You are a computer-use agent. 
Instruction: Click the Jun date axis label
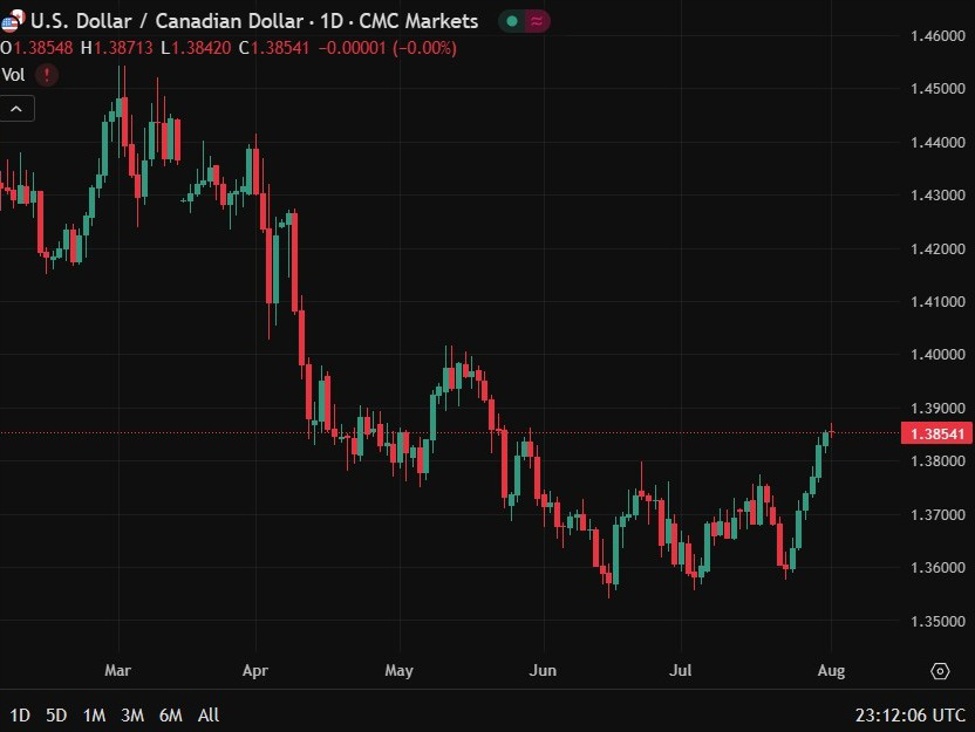543,670
